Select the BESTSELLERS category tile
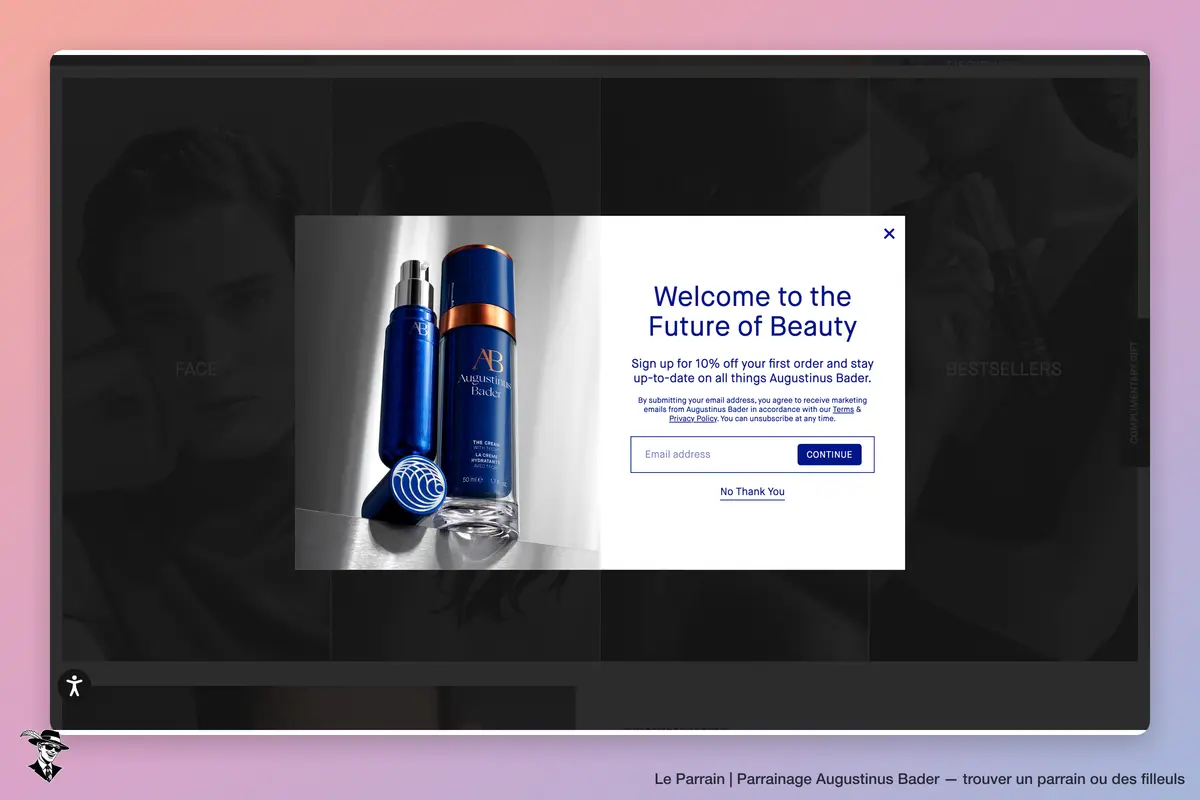1200x800 pixels. click(x=1003, y=369)
